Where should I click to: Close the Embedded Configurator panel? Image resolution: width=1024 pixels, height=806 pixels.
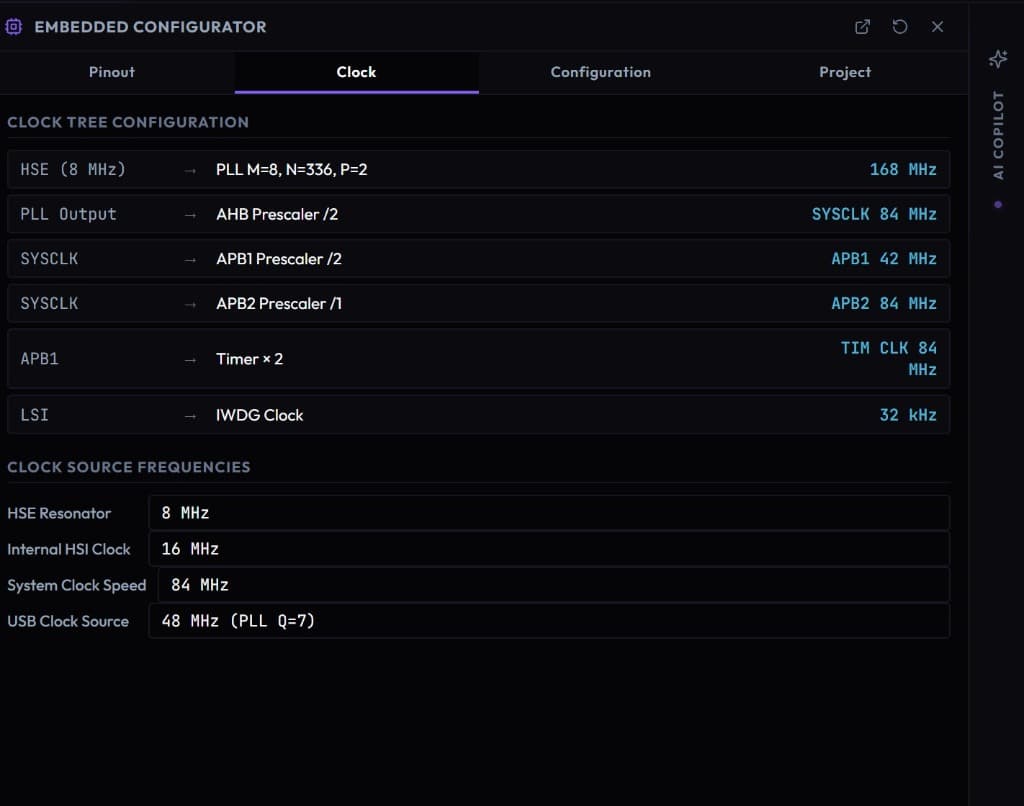937,27
